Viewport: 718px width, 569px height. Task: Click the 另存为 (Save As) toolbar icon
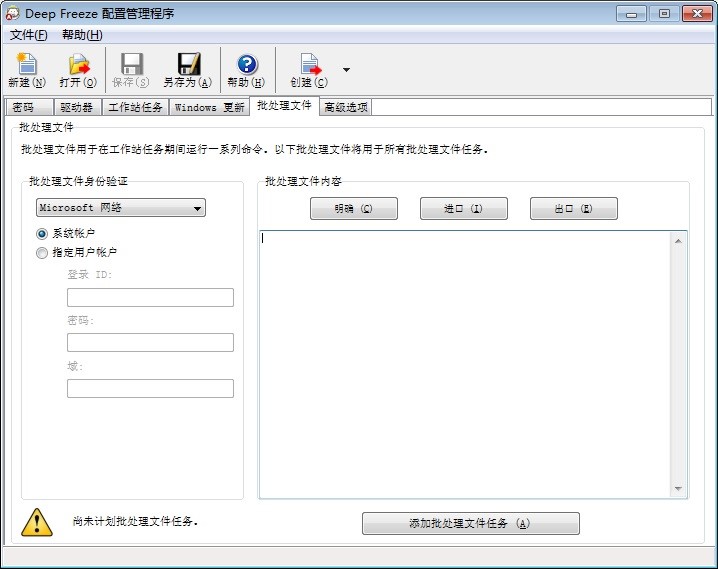(x=188, y=65)
